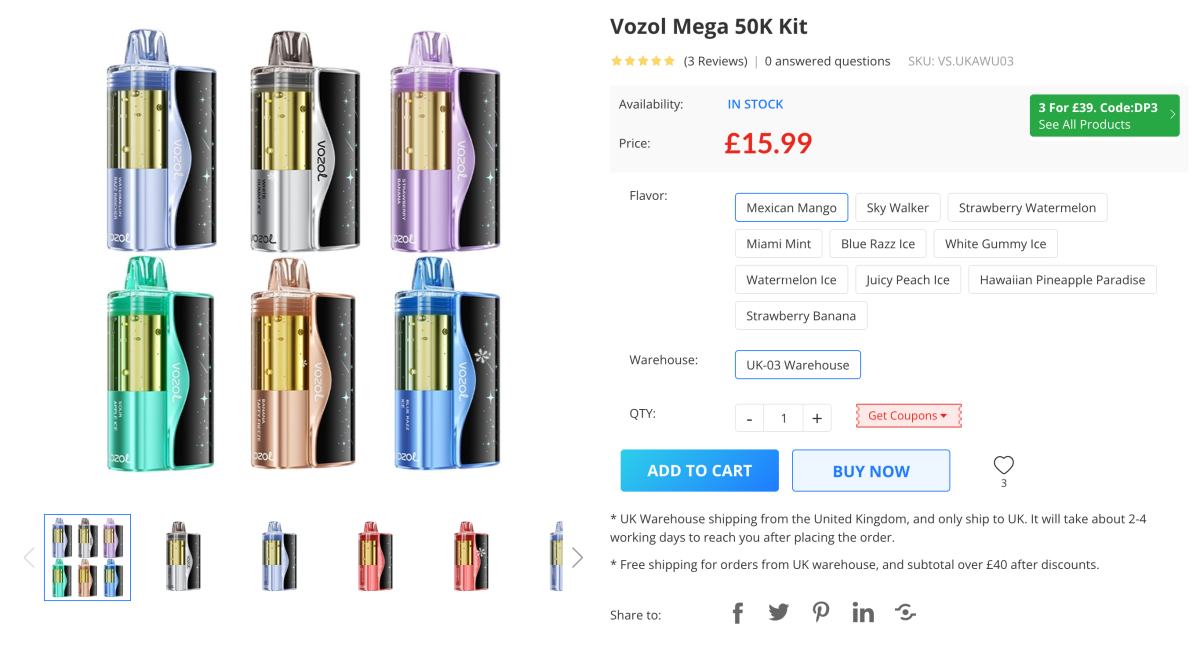Select the Blue Razz Ice flavor
Viewport: 1200px width, 652px height.
click(x=877, y=243)
